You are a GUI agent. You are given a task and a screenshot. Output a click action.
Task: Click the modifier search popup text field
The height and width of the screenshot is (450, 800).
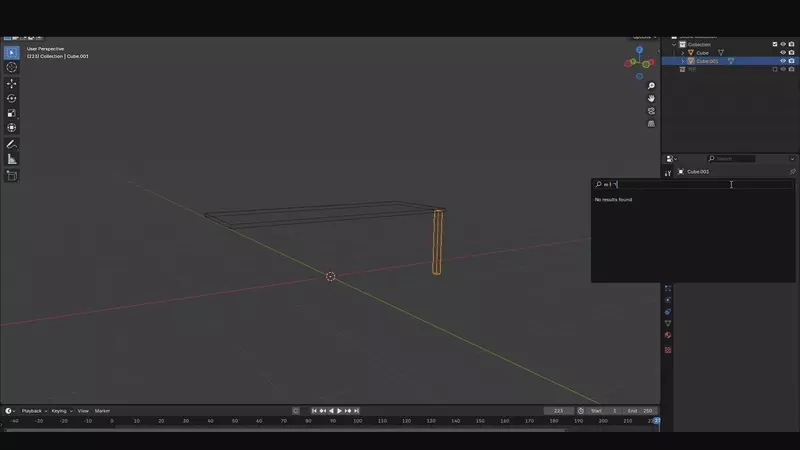pyautogui.click(x=693, y=184)
